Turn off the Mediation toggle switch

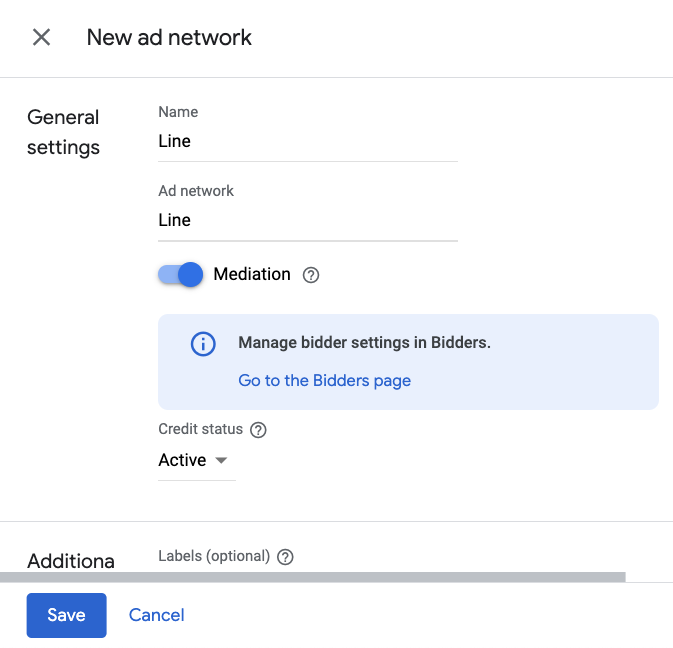click(181, 274)
